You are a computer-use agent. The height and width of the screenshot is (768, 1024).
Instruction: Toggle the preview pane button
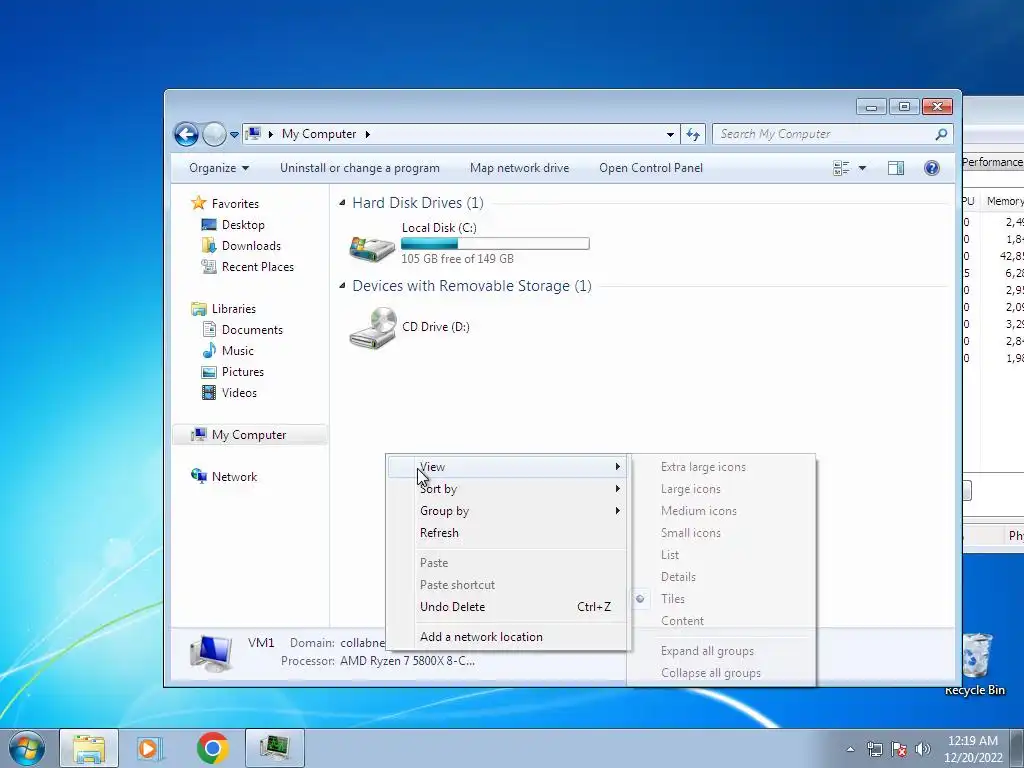896,168
